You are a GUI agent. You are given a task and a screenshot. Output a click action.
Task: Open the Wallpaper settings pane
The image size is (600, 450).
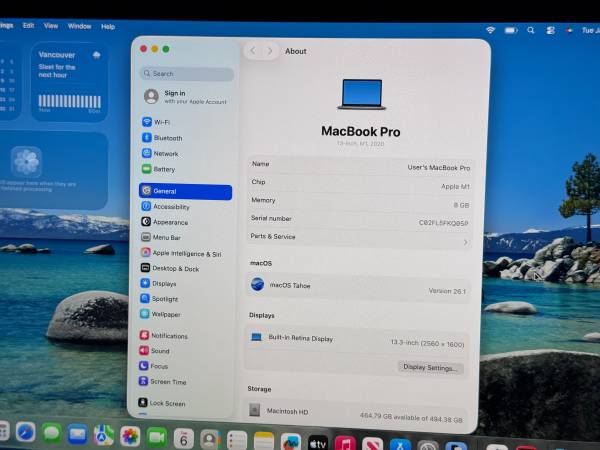(x=165, y=314)
